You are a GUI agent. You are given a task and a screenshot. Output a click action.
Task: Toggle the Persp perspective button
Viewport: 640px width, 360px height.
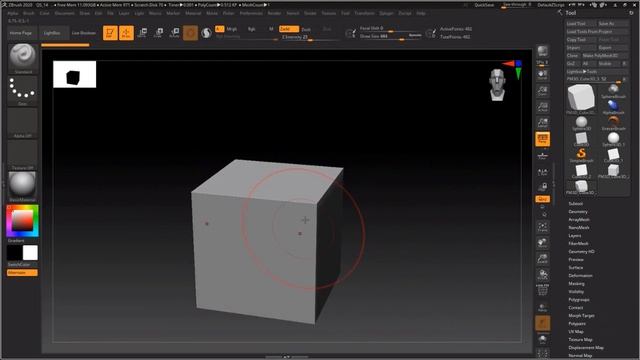(x=542, y=139)
